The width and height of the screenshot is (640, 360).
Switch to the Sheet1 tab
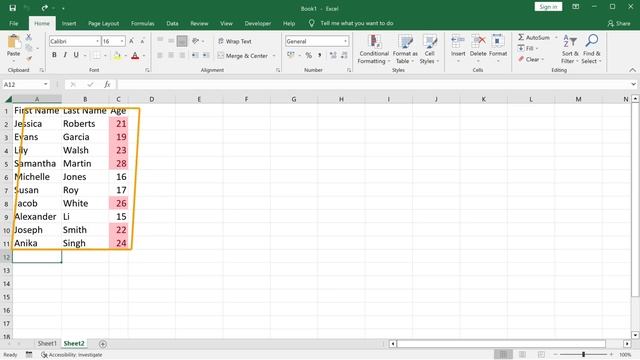pyautogui.click(x=47, y=344)
